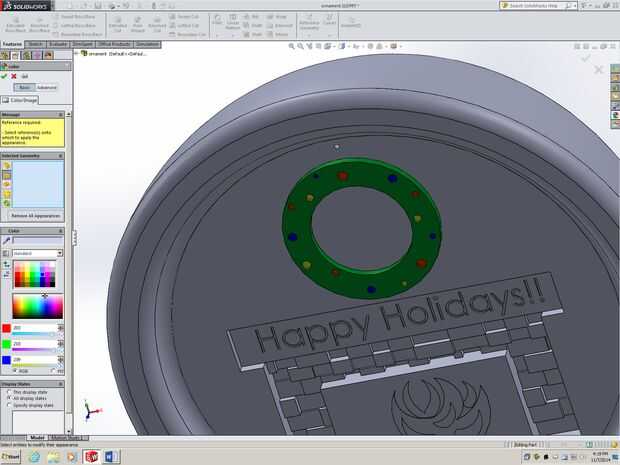Screen dimensions: 620x465
Task: Open Edit Appearance in the view toolbar
Action: pos(370,46)
